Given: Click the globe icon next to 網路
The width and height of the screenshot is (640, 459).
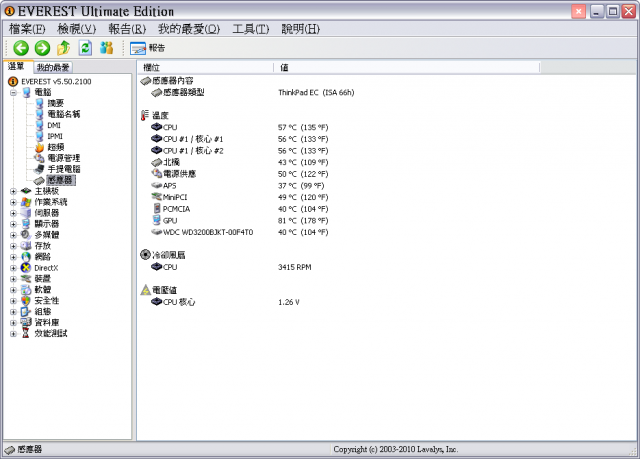Looking at the screenshot, I should click(x=26, y=257).
